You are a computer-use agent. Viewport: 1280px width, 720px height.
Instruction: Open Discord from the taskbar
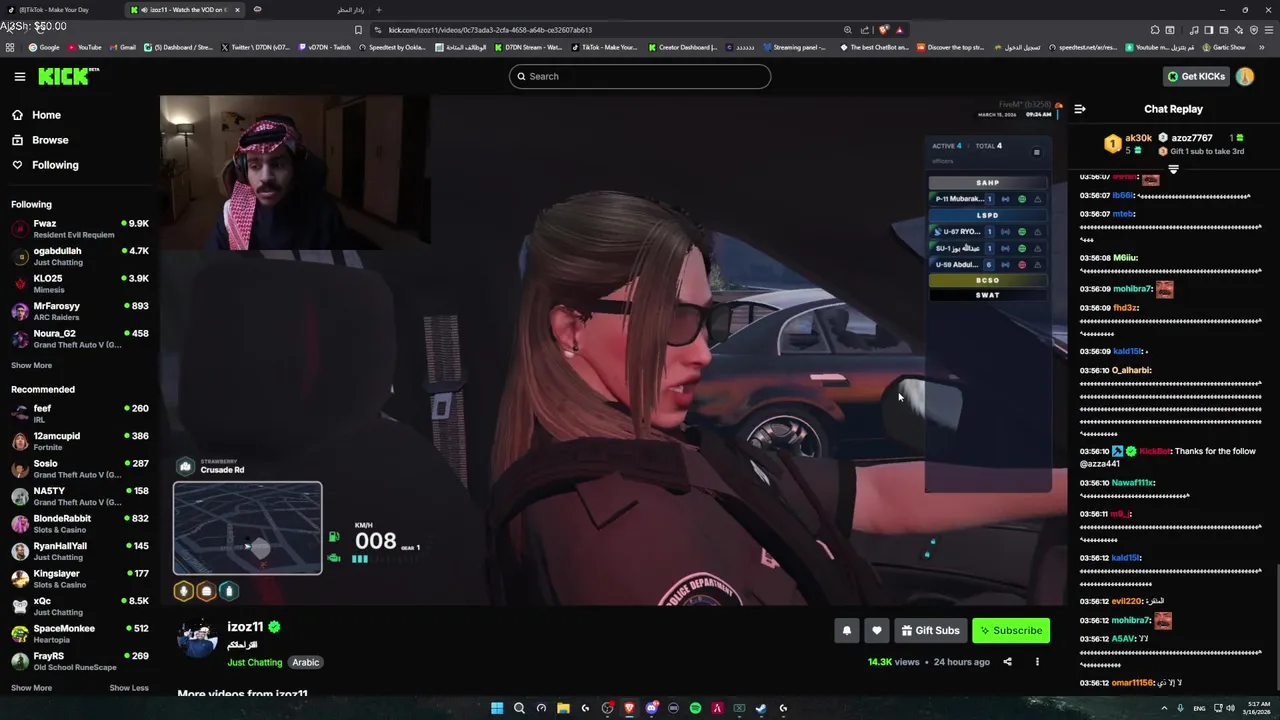[x=651, y=708]
